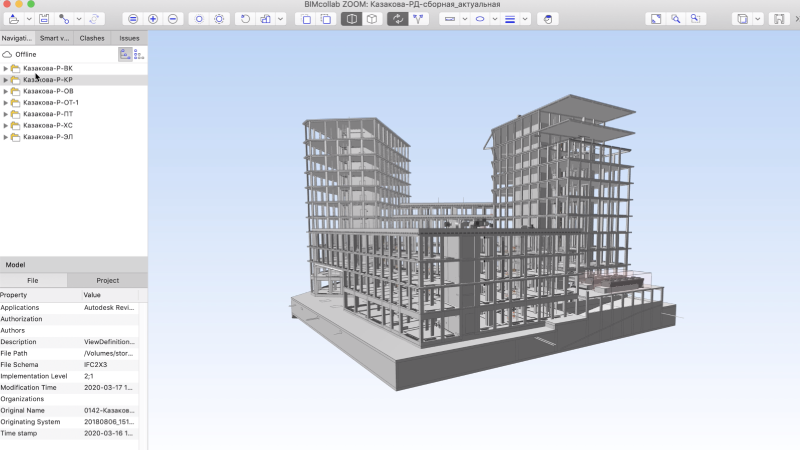Toggle the orthographic cube view mode
This screenshot has height=450, width=800.
(x=372, y=19)
